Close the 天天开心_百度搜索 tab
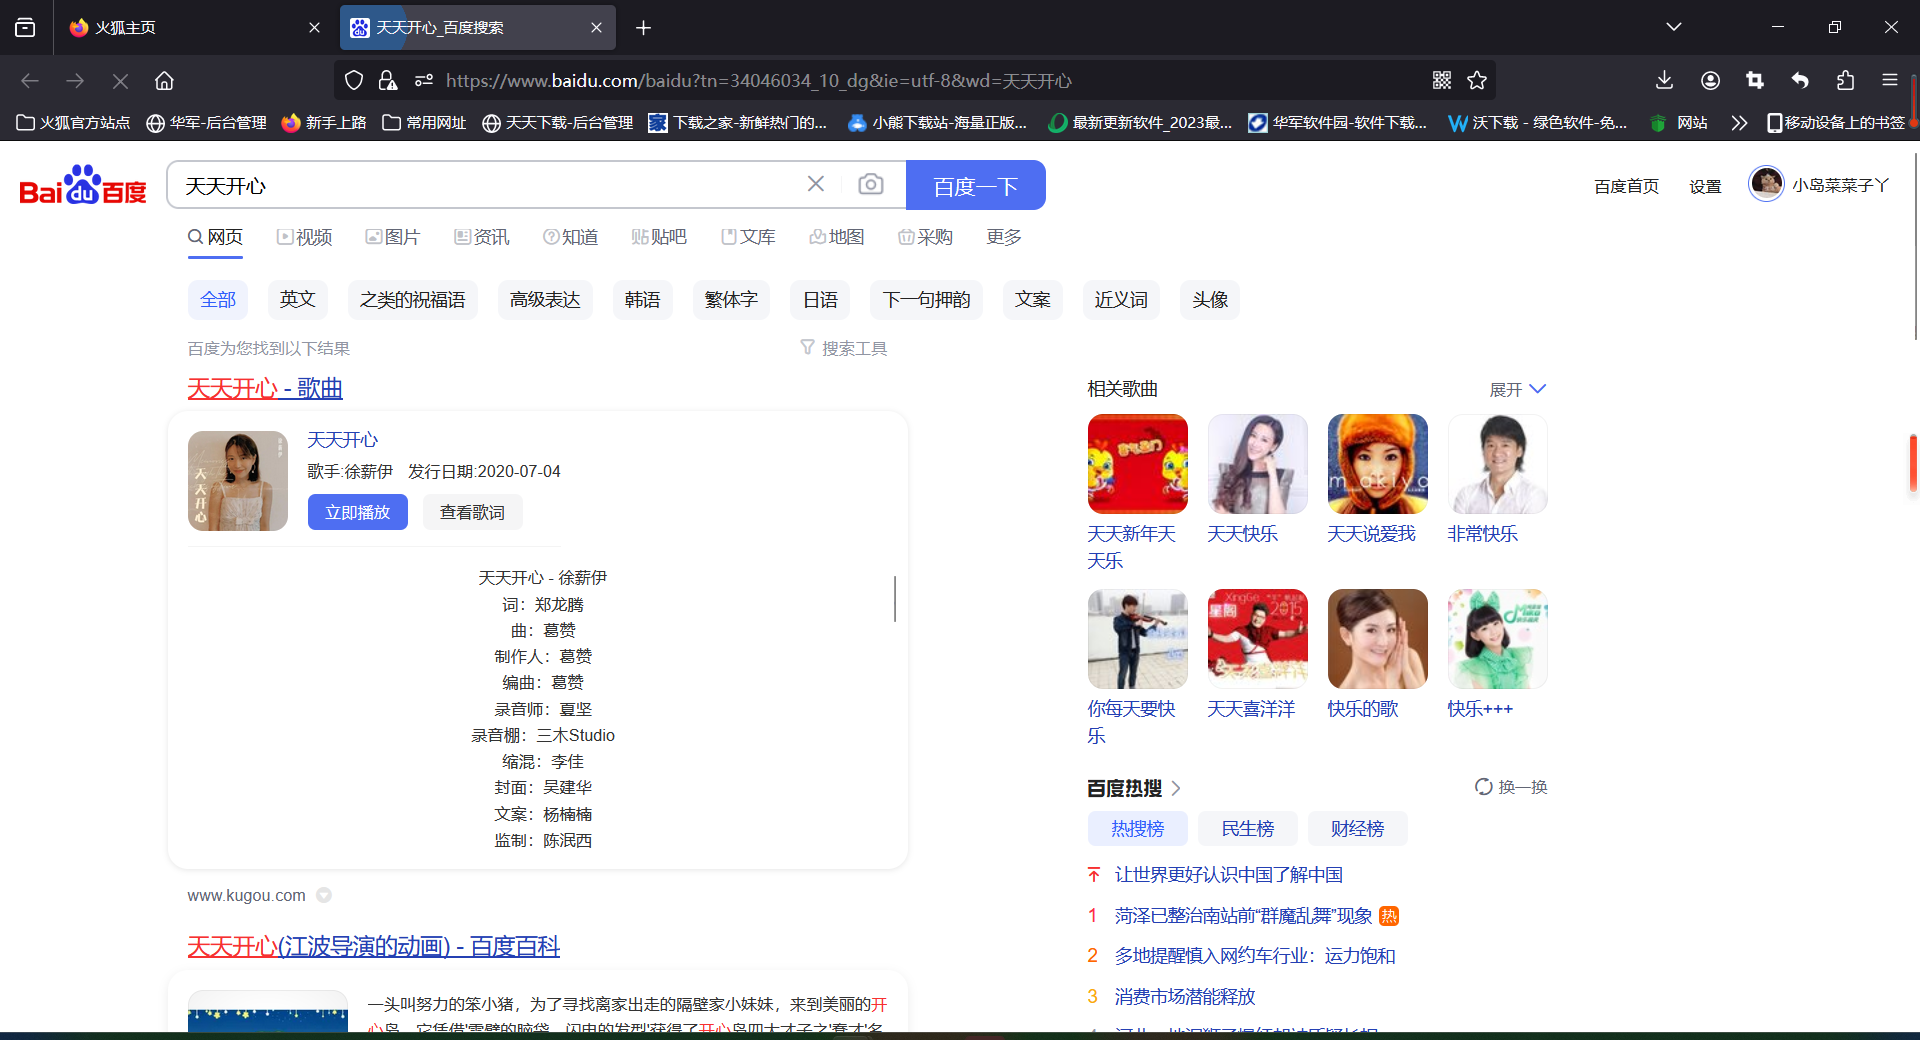 click(x=596, y=27)
